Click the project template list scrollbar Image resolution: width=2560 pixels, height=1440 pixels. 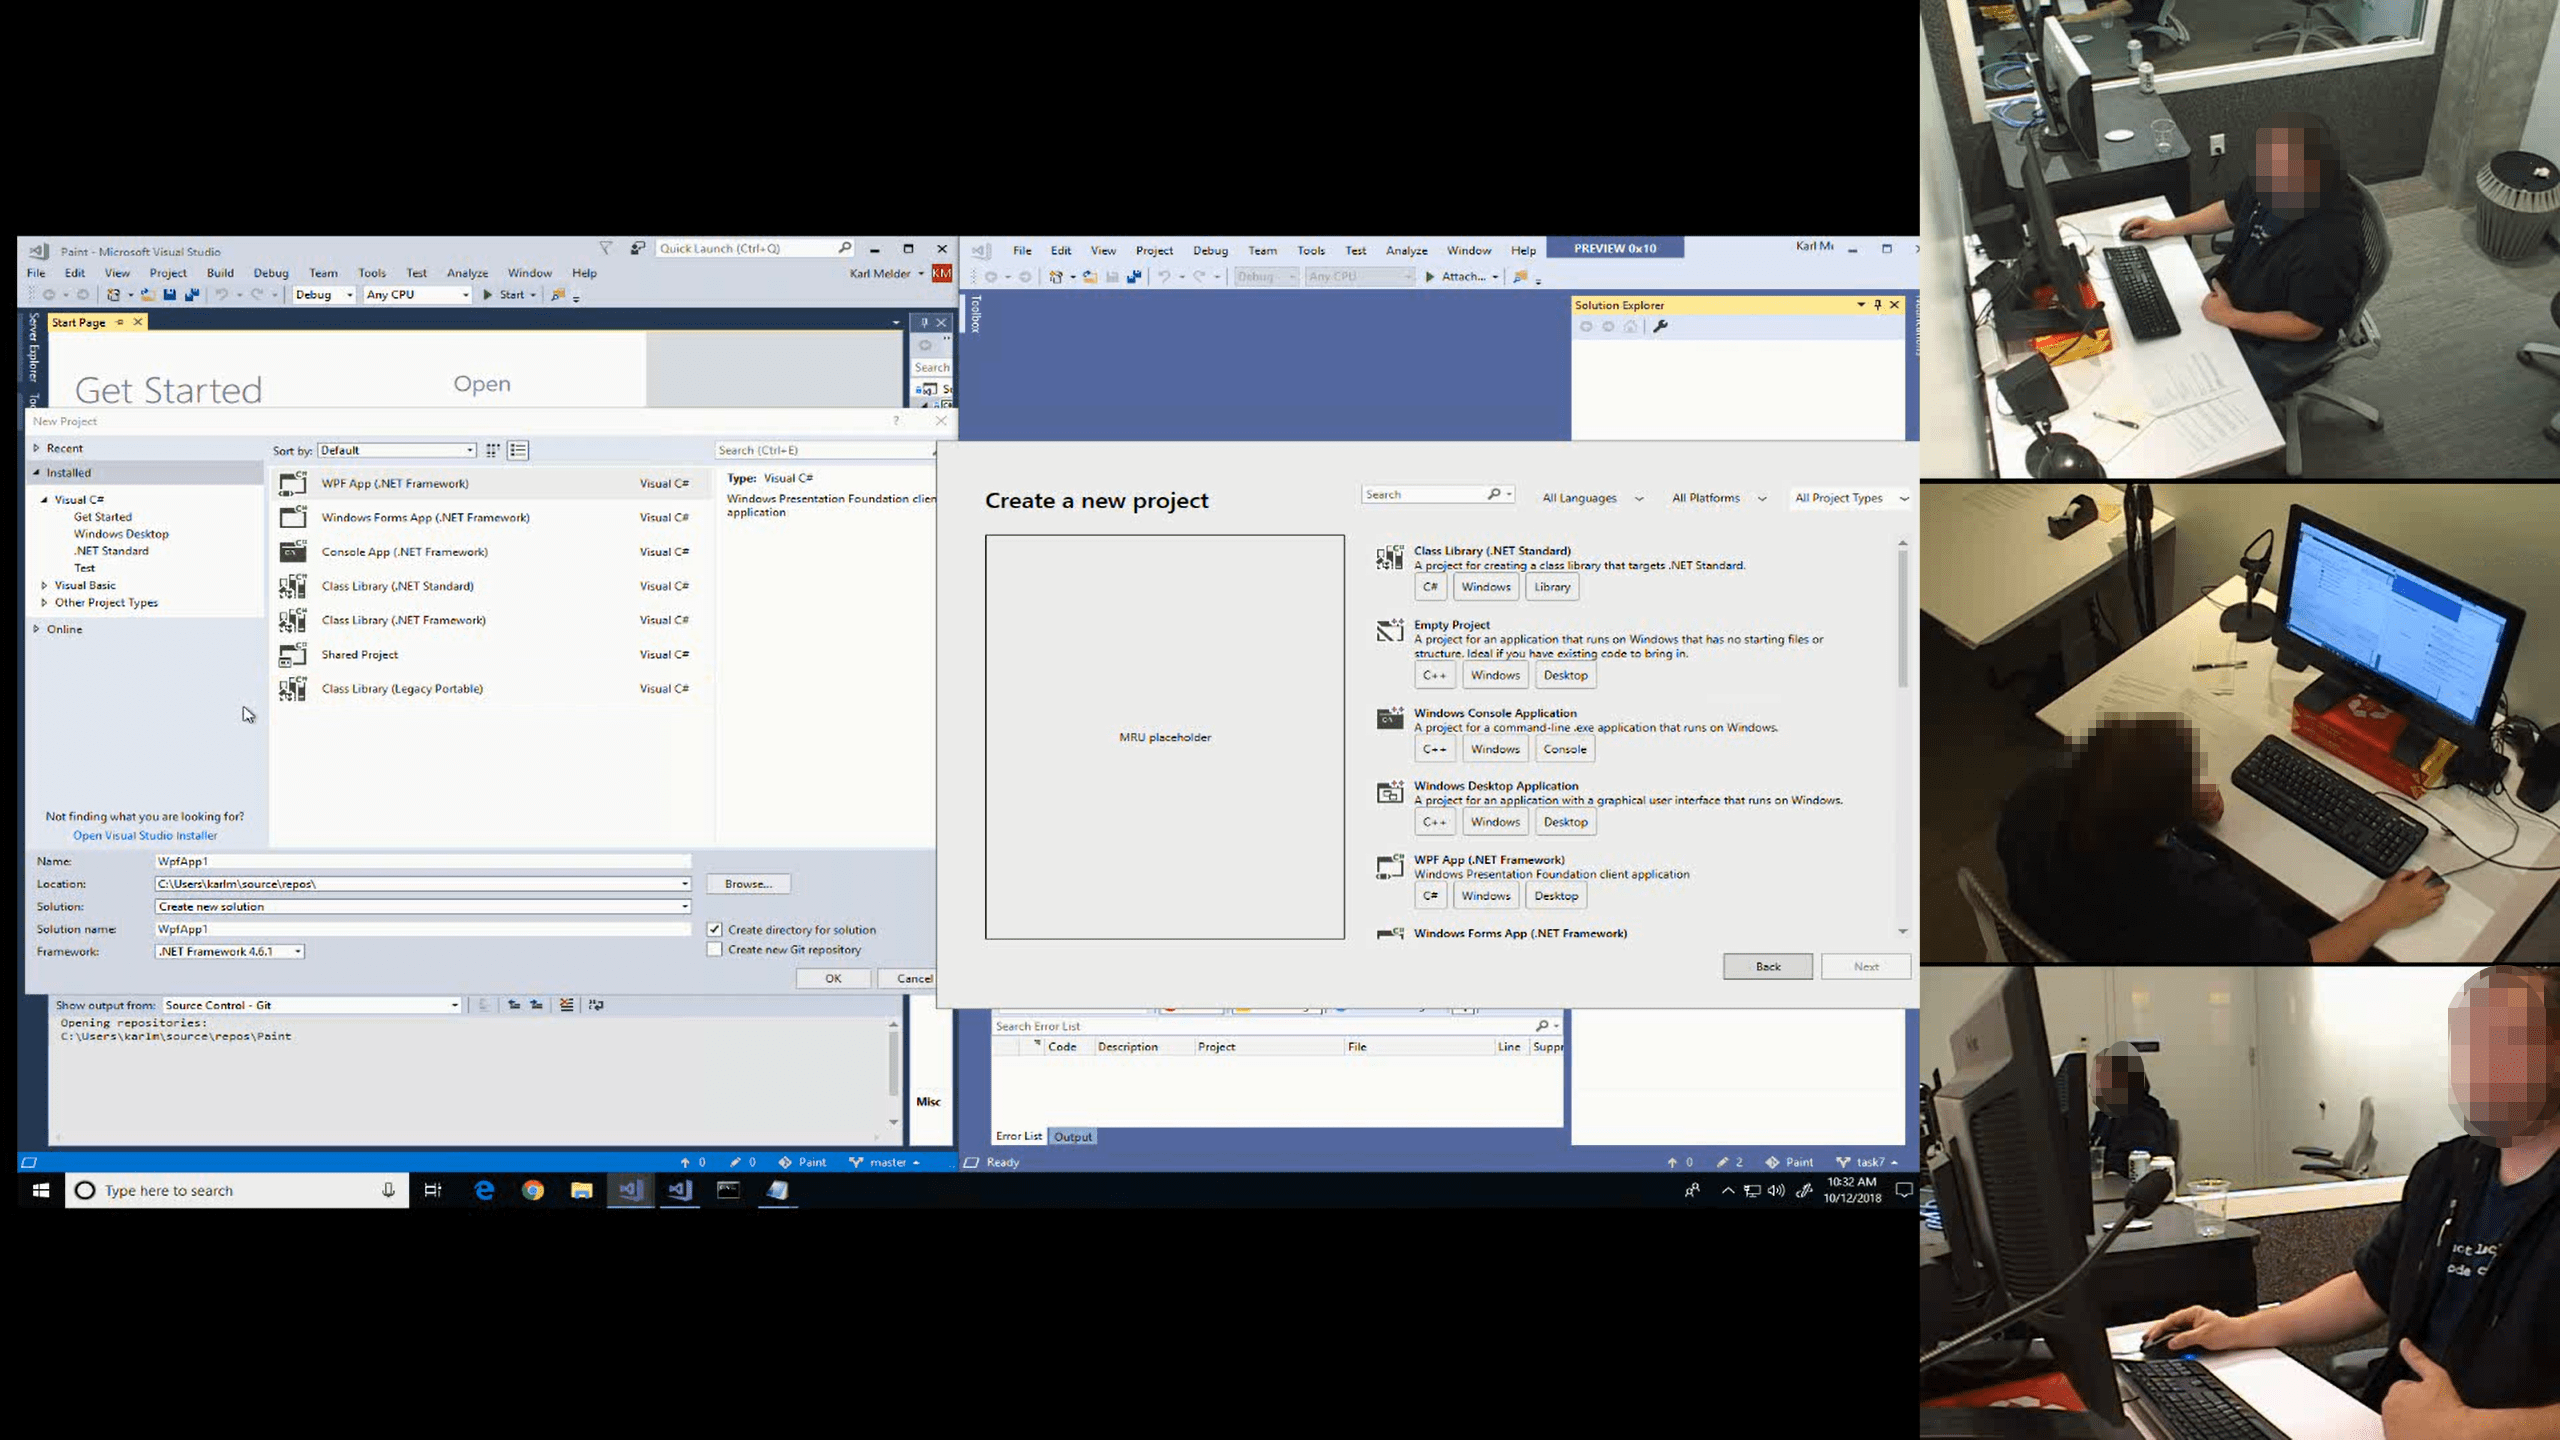click(1902, 620)
